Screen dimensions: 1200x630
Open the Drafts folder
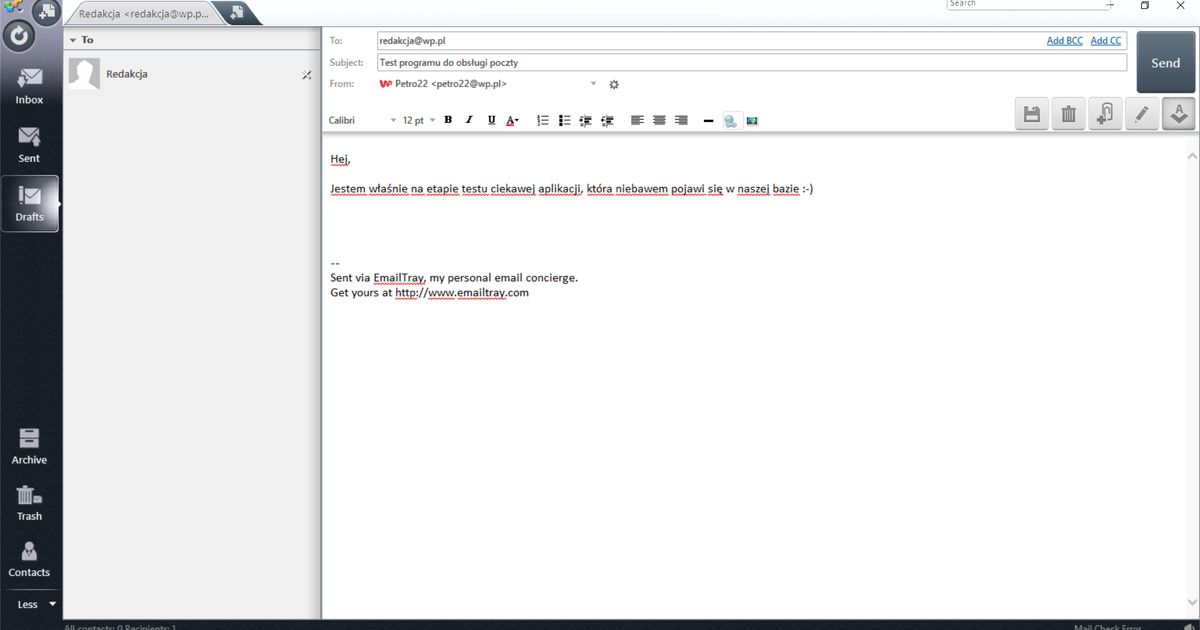point(30,204)
